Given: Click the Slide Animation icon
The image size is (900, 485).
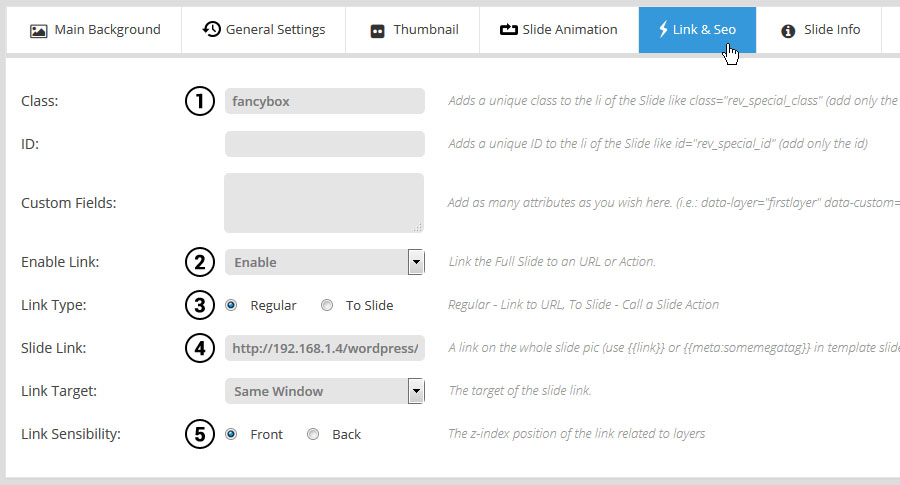Looking at the screenshot, I should tap(509, 29).
